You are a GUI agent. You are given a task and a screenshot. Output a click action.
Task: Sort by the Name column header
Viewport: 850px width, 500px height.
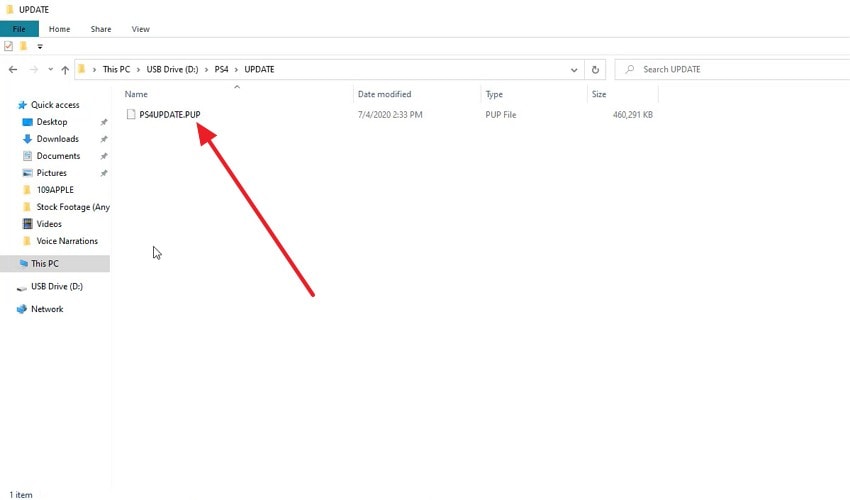pos(136,94)
